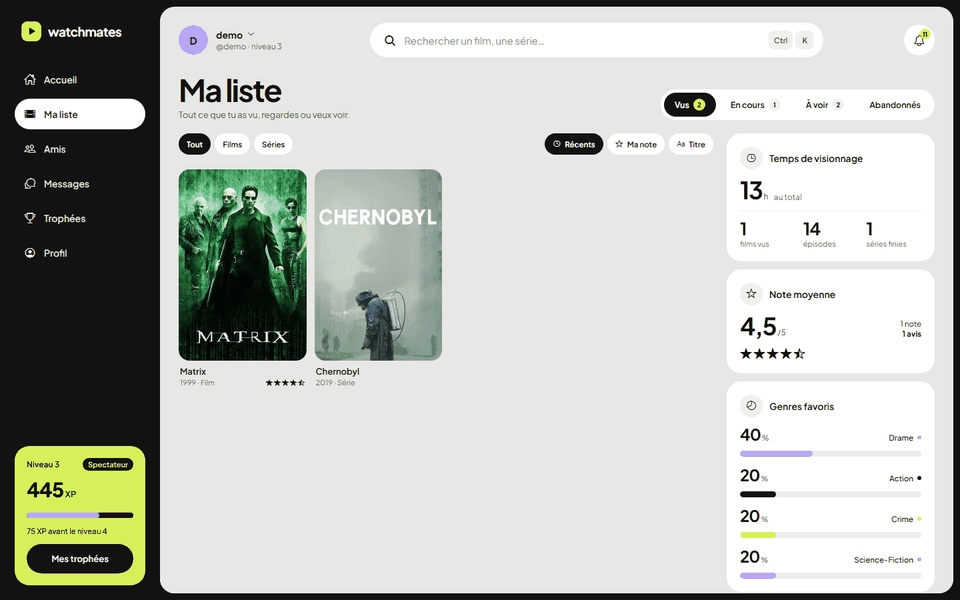960x600 pixels.
Task: Switch to the En cours tab
Action: [754, 105]
